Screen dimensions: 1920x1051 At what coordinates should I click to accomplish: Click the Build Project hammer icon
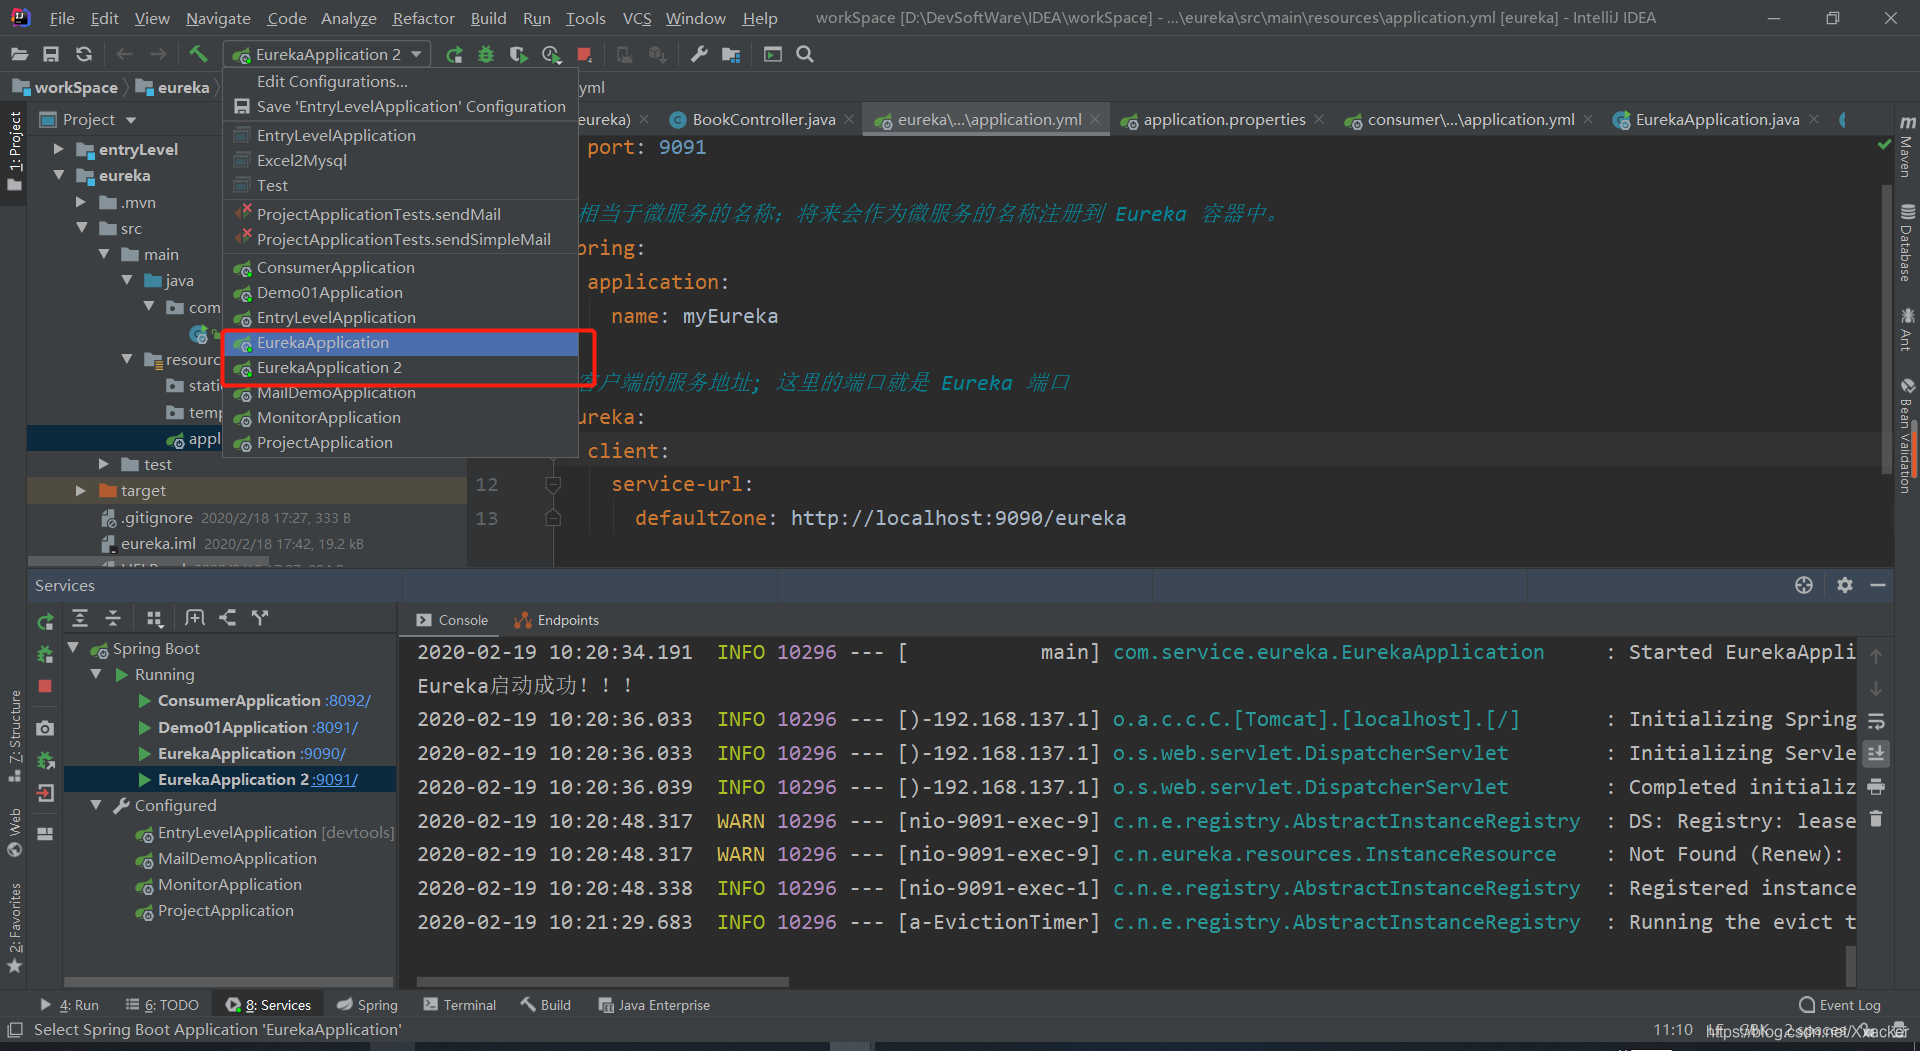[x=198, y=54]
